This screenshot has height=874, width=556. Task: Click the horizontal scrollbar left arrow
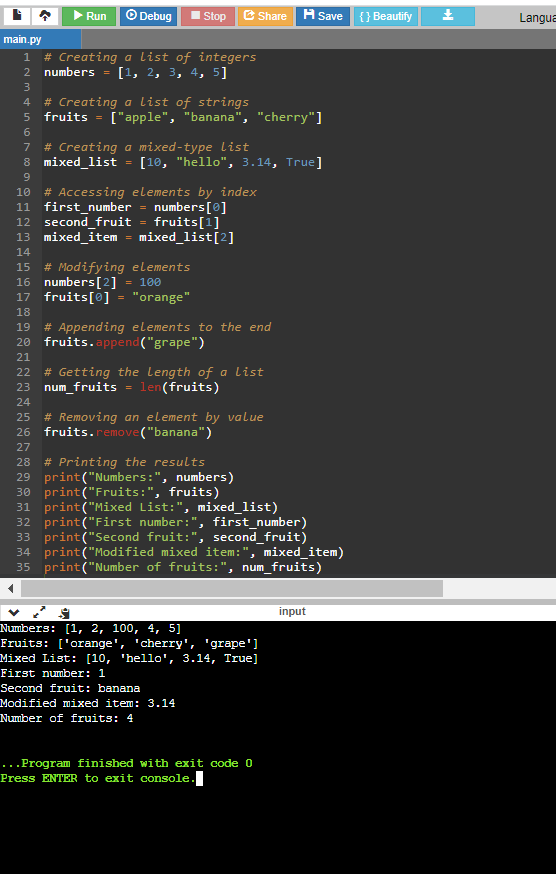[x=10, y=588]
